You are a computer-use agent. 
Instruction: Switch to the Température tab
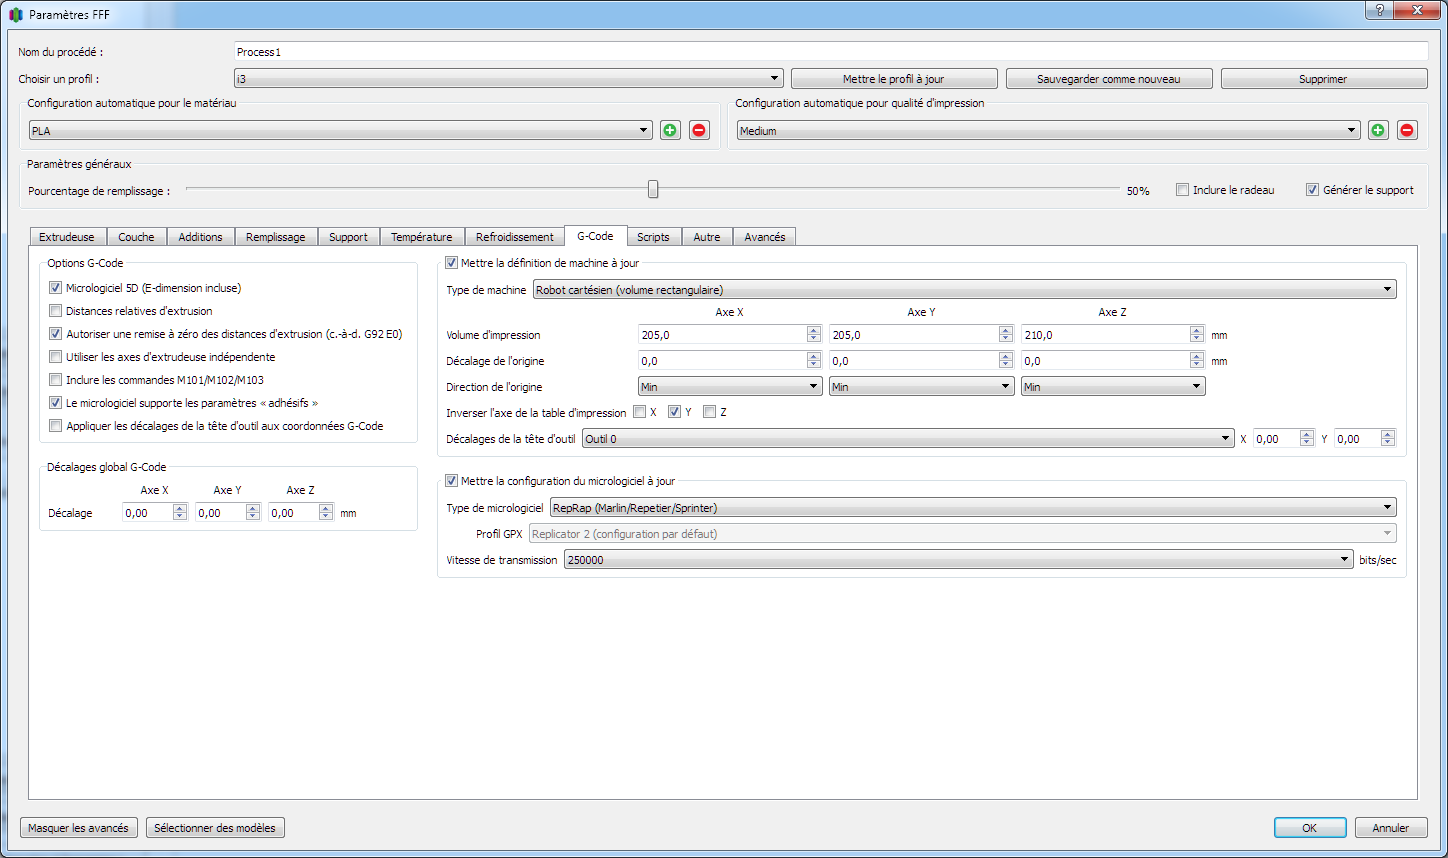[x=421, y=237]
